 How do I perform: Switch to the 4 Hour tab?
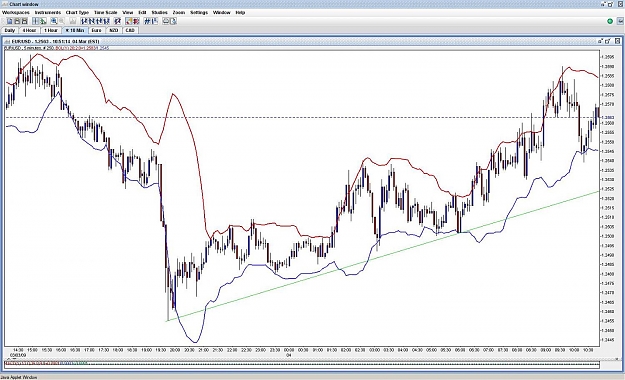[29, 30]
